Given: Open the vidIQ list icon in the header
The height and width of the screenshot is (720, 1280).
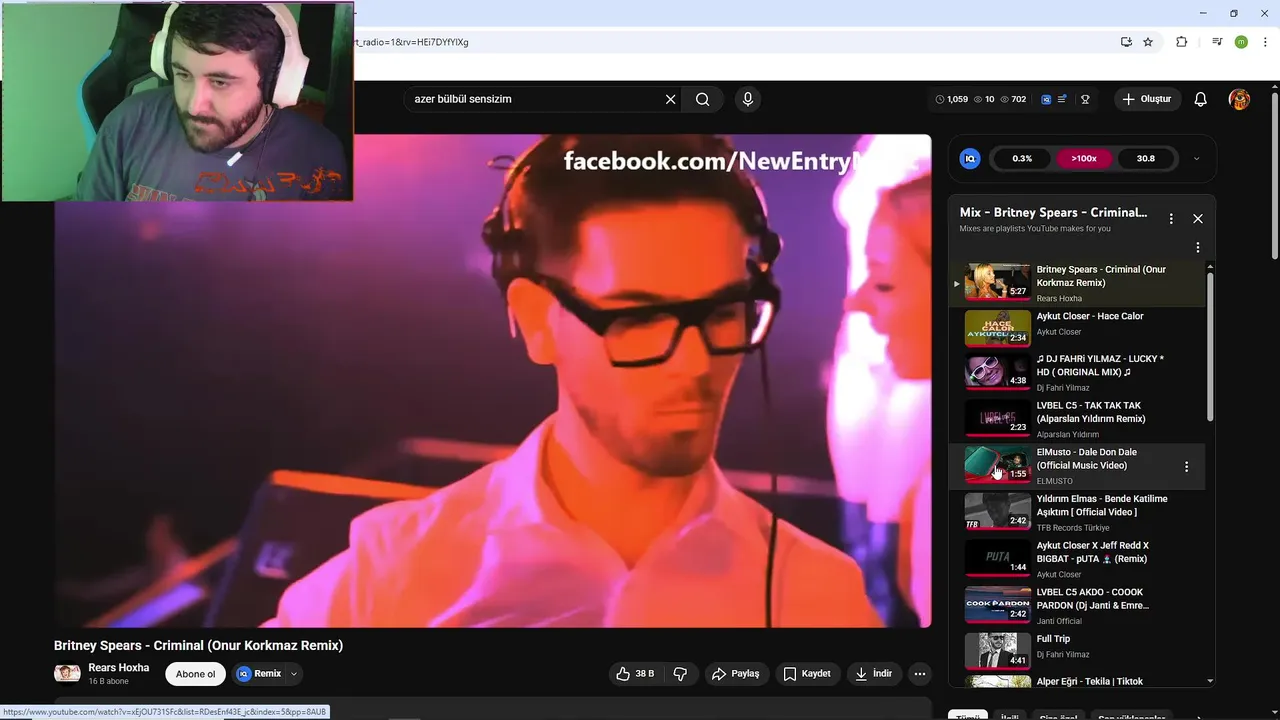Looking at the screenshot, I should pos(1062,99).
